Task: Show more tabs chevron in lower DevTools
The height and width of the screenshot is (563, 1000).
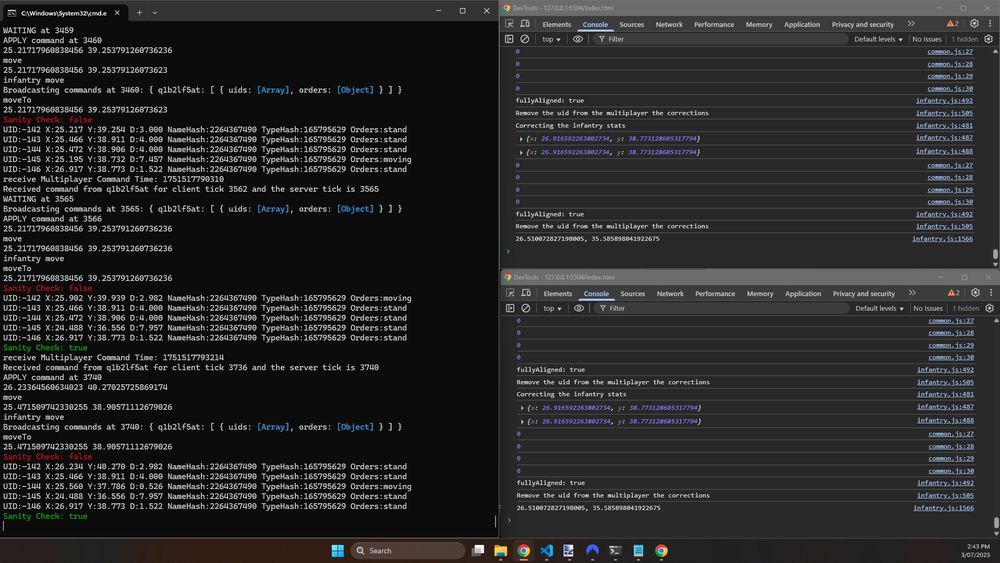Action: click(912, 293)
